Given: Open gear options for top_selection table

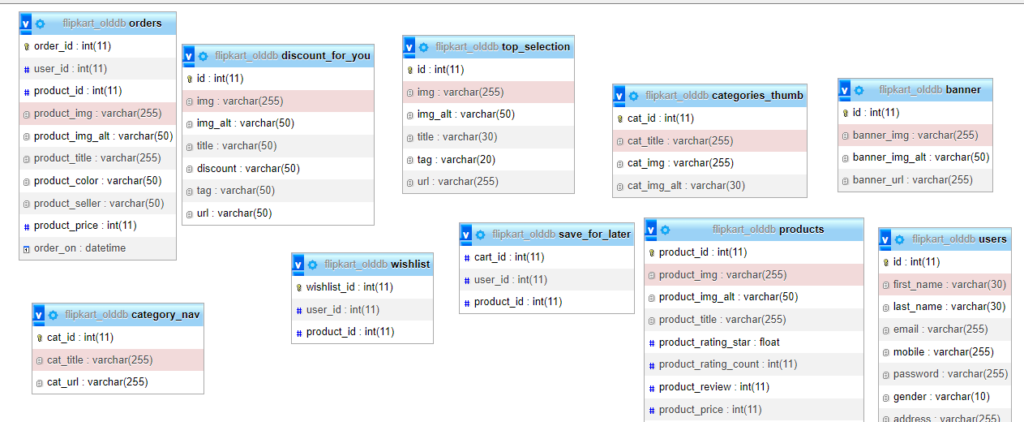Looking at the screenshot, I should pos(424,47).
